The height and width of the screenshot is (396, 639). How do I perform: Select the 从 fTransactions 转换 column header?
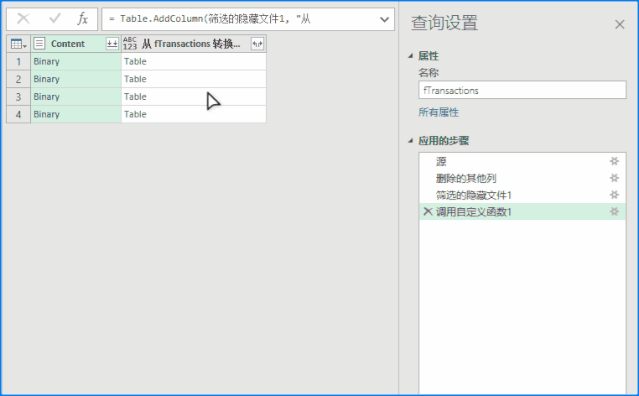(194, 44)
